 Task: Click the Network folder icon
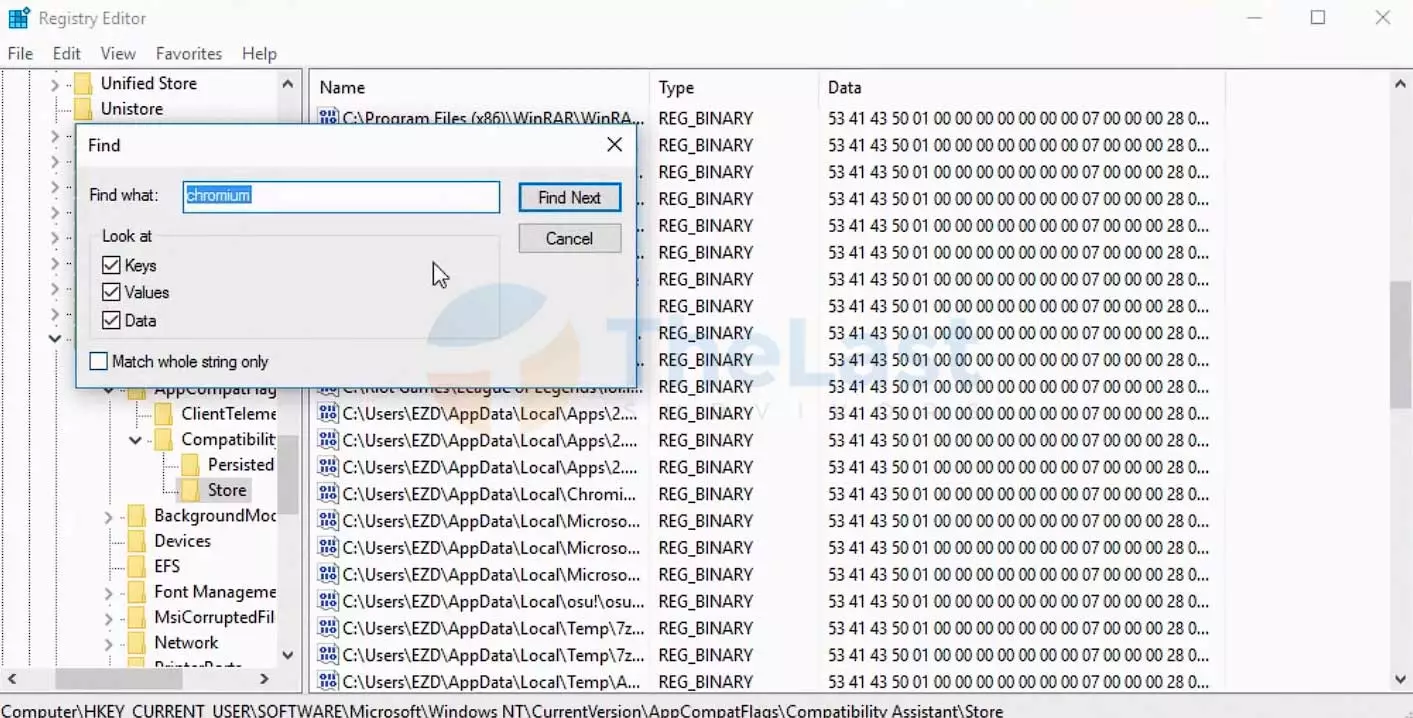tap(137, 643)
